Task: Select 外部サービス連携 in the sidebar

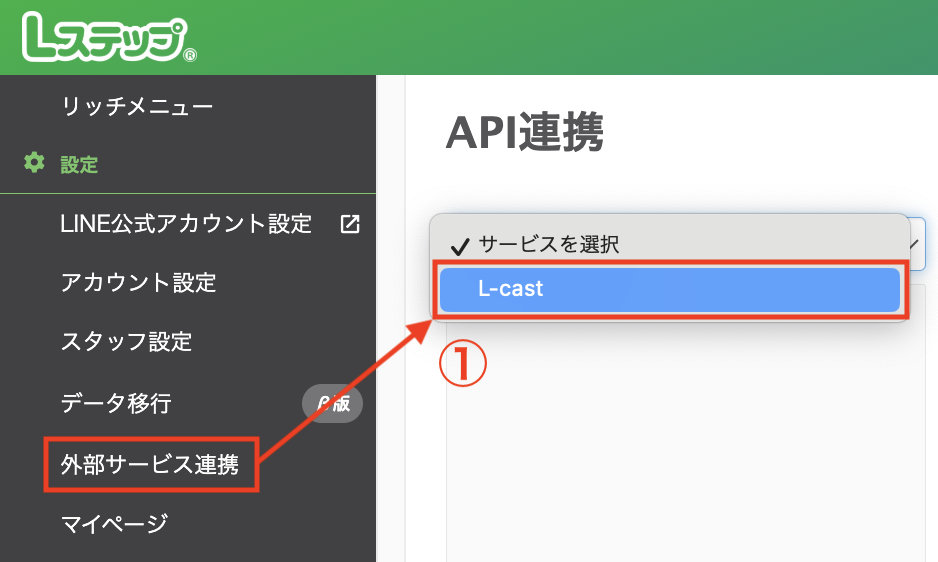Action: click(150, 464)
